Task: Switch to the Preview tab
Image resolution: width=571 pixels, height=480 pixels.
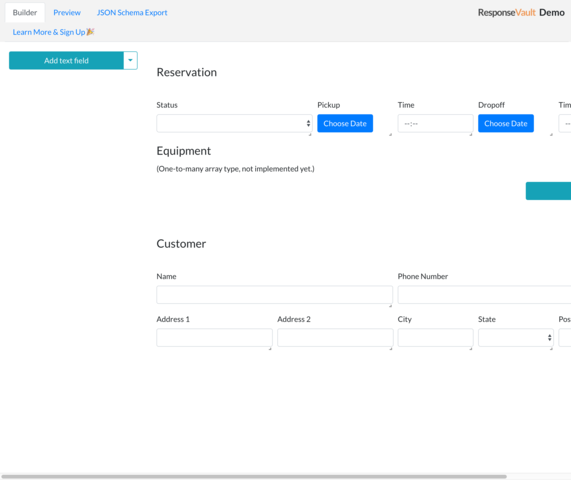Action: pyautogui.click(x=67, y=13)
